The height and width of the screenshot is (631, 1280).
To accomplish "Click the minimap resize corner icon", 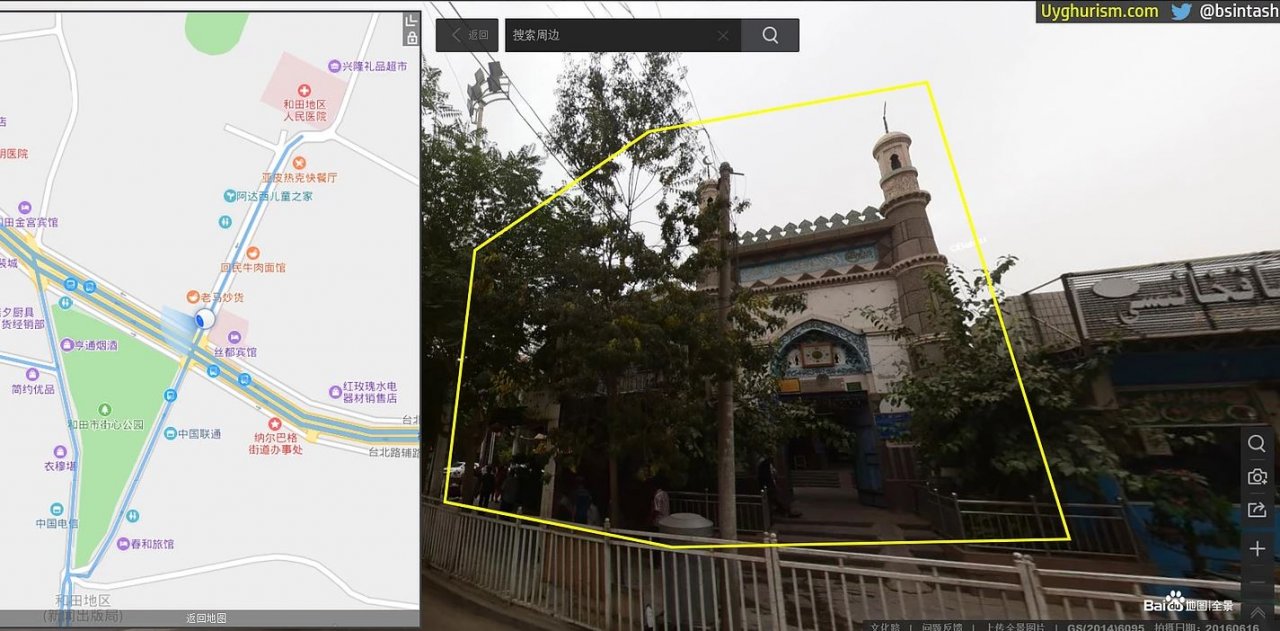I will (x=411, y=21).
